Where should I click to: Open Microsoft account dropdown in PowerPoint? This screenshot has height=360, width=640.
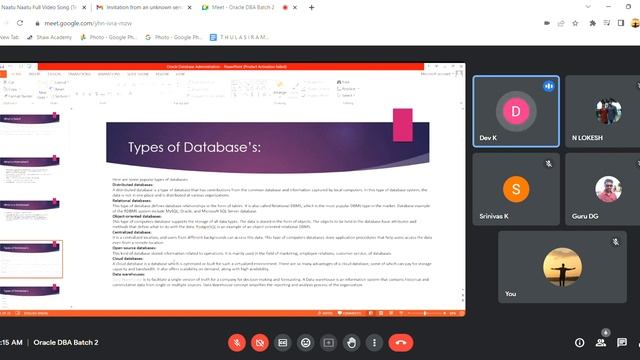click(437, 74)
